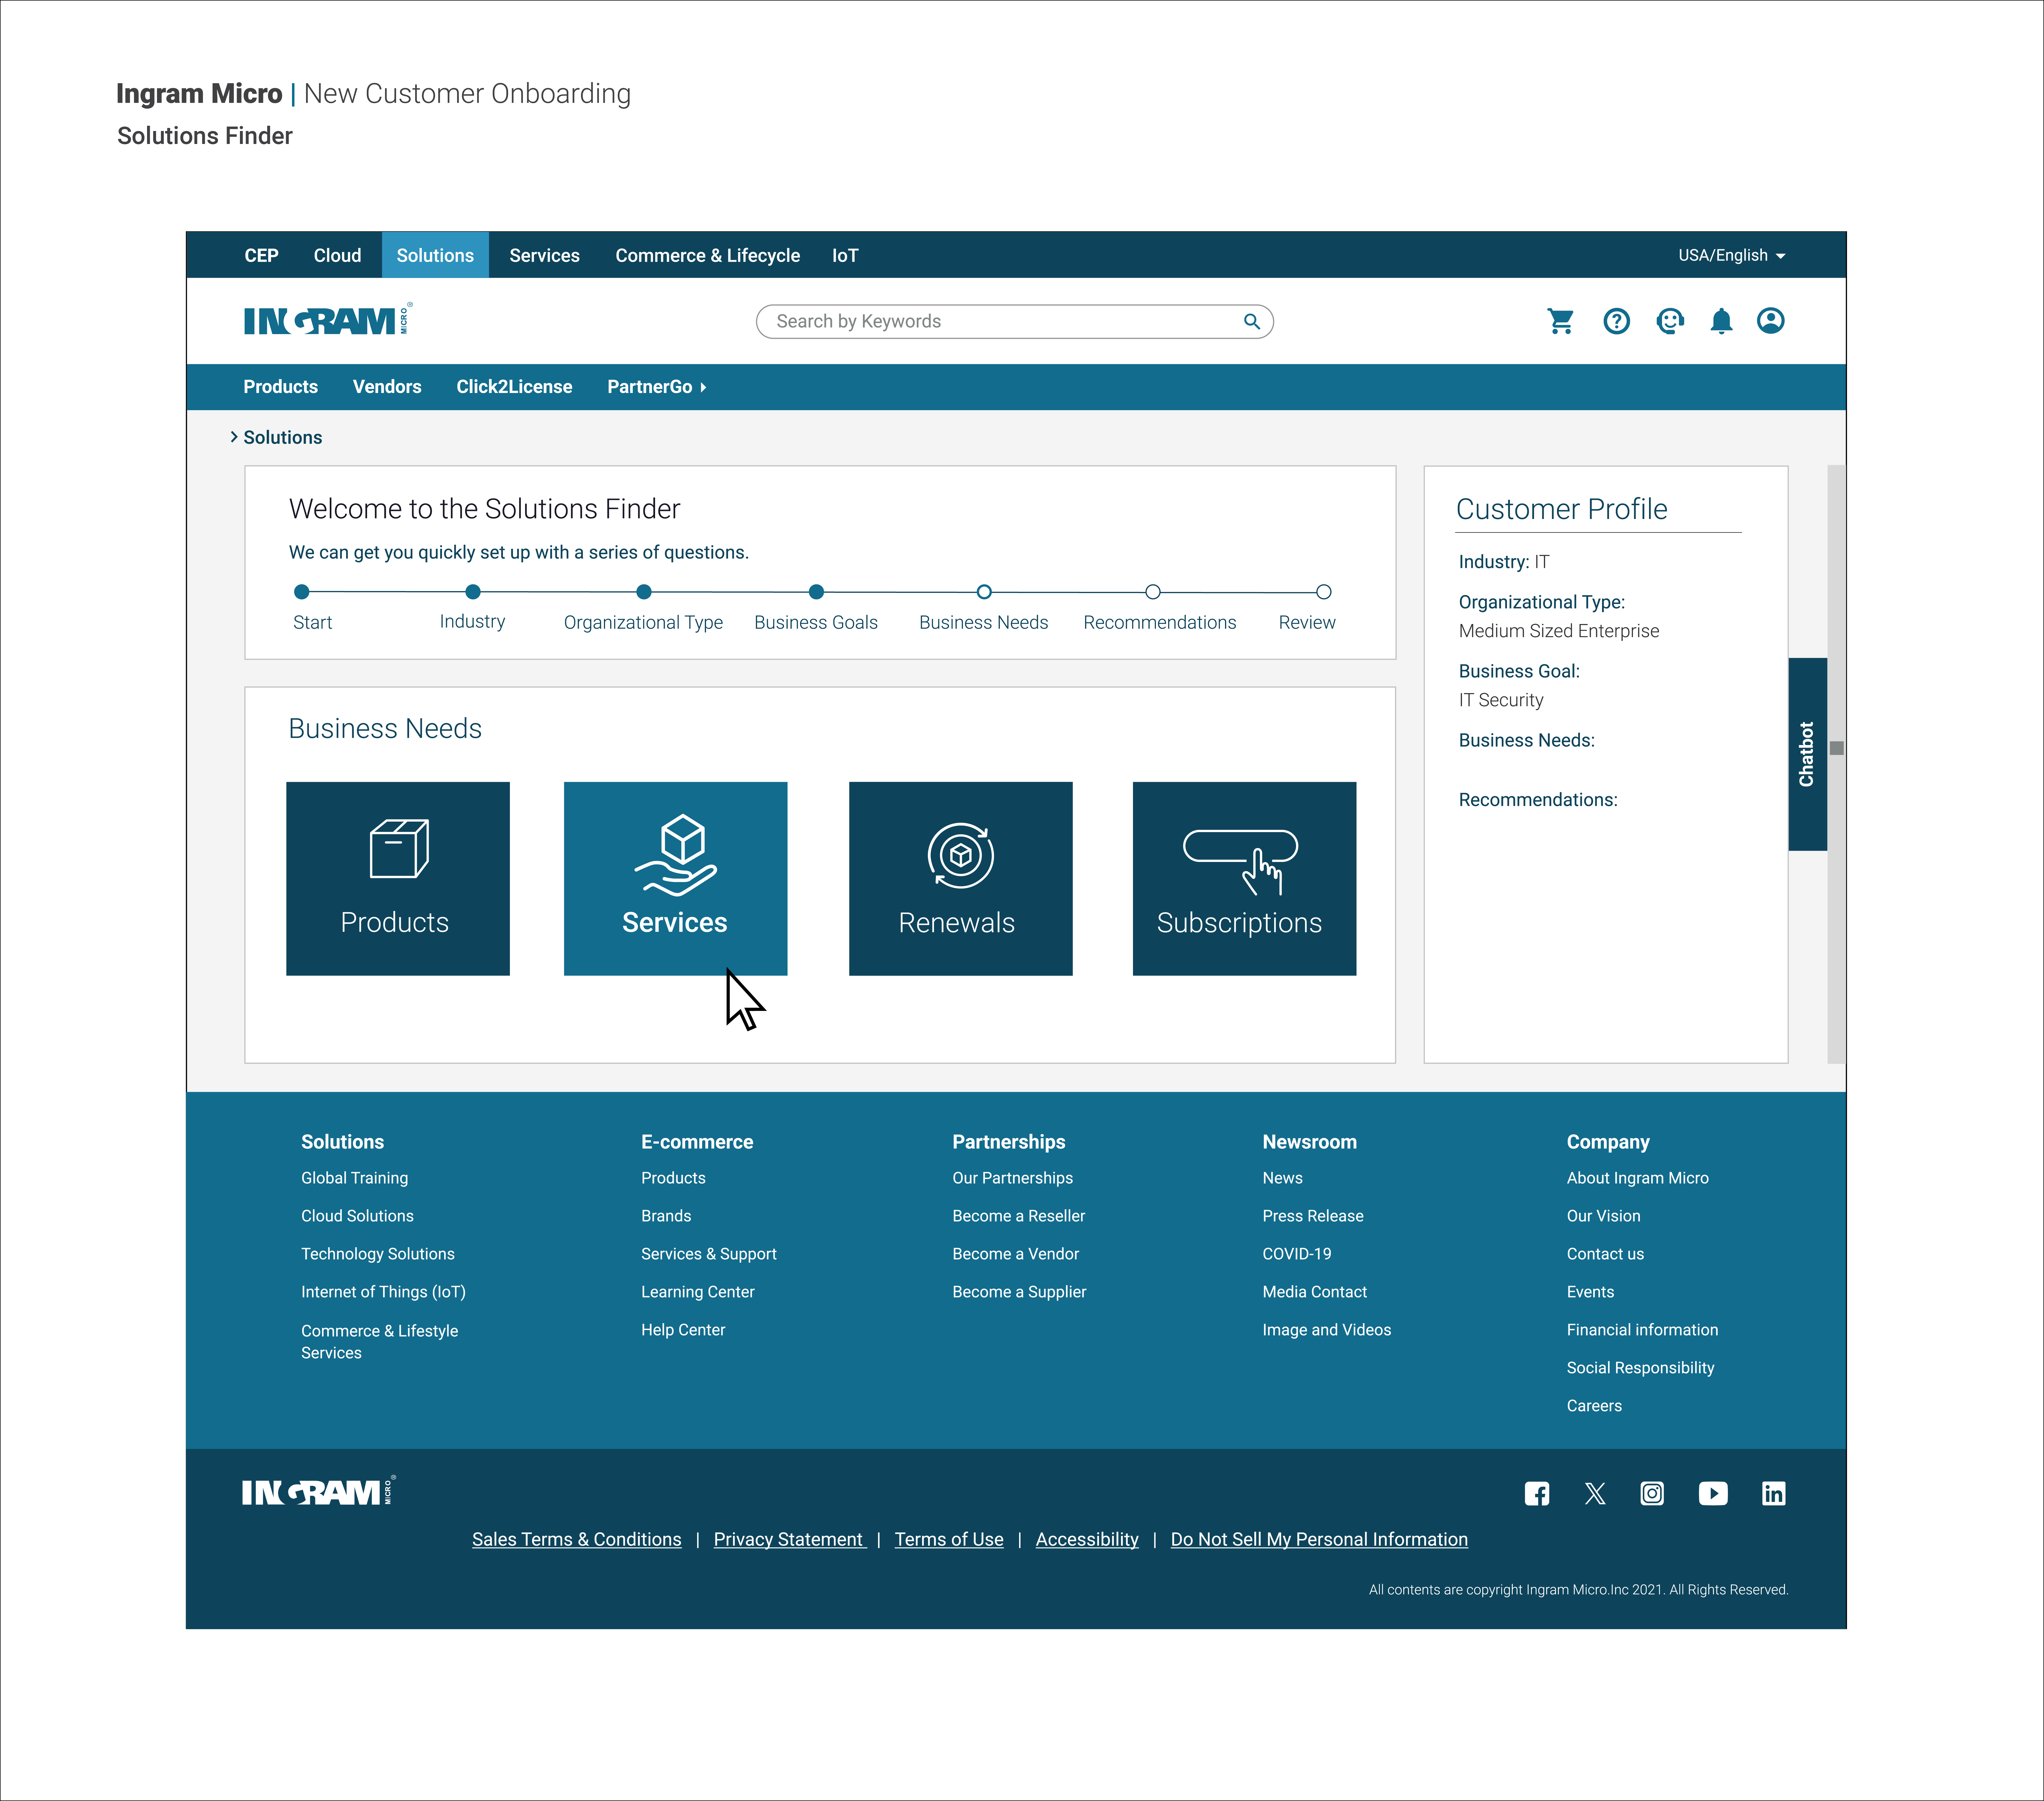Switch to the Cloud top tab
Viewport: 2044px width, 1801px height.
(337, 255)
